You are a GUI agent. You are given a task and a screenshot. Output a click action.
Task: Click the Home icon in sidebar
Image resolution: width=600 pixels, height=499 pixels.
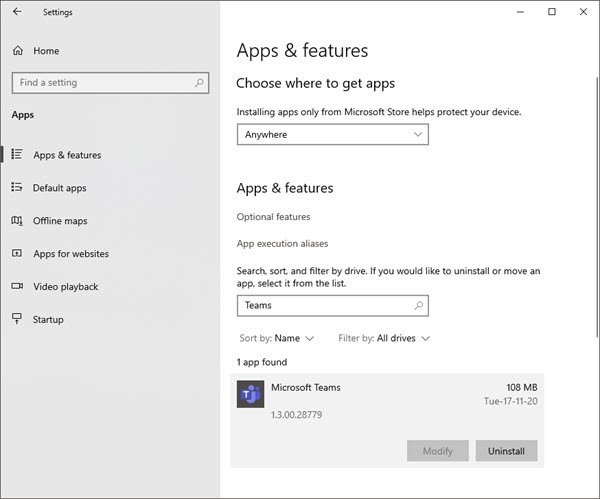(x=17, y=51)
